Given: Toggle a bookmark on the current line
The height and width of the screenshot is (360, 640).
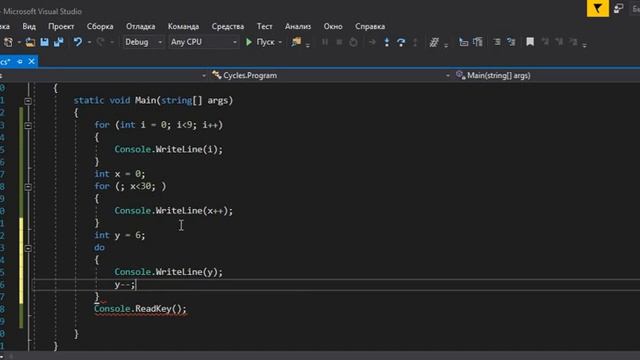Looking at the screenshot, I should coord(530,42).
